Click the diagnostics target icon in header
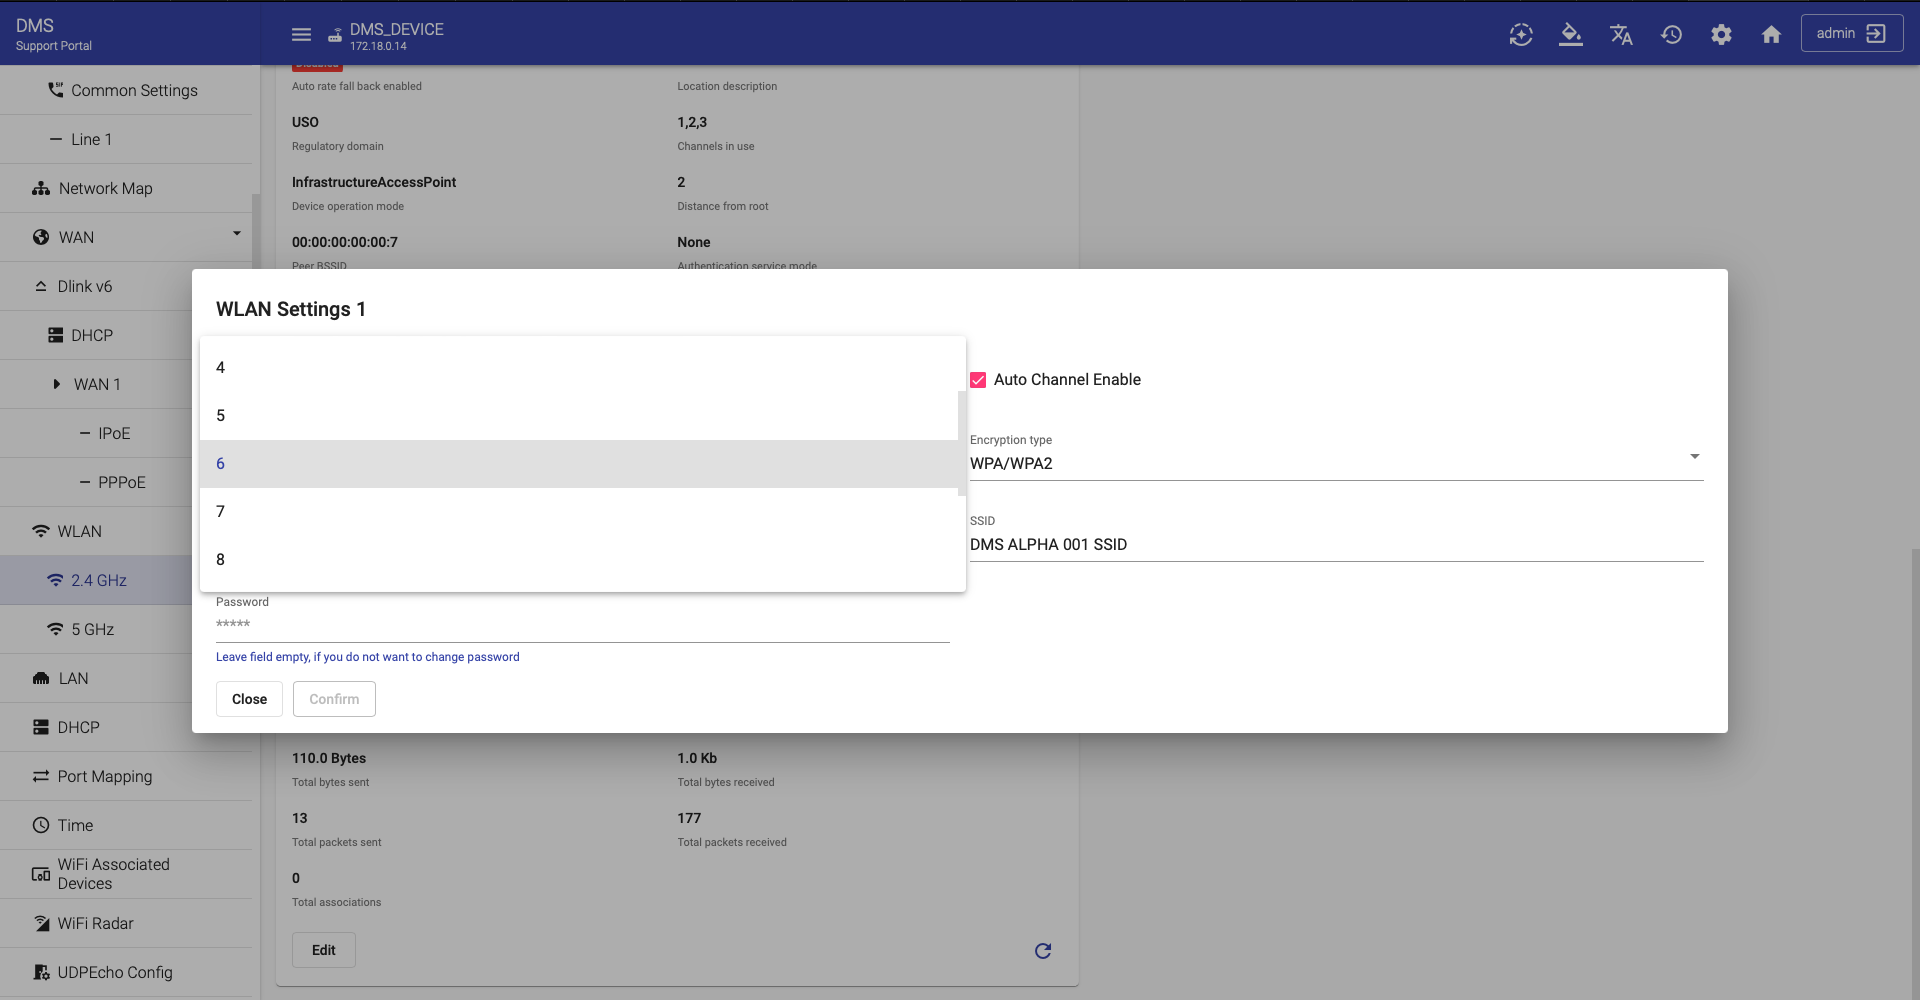 [x=1521, y=35]
